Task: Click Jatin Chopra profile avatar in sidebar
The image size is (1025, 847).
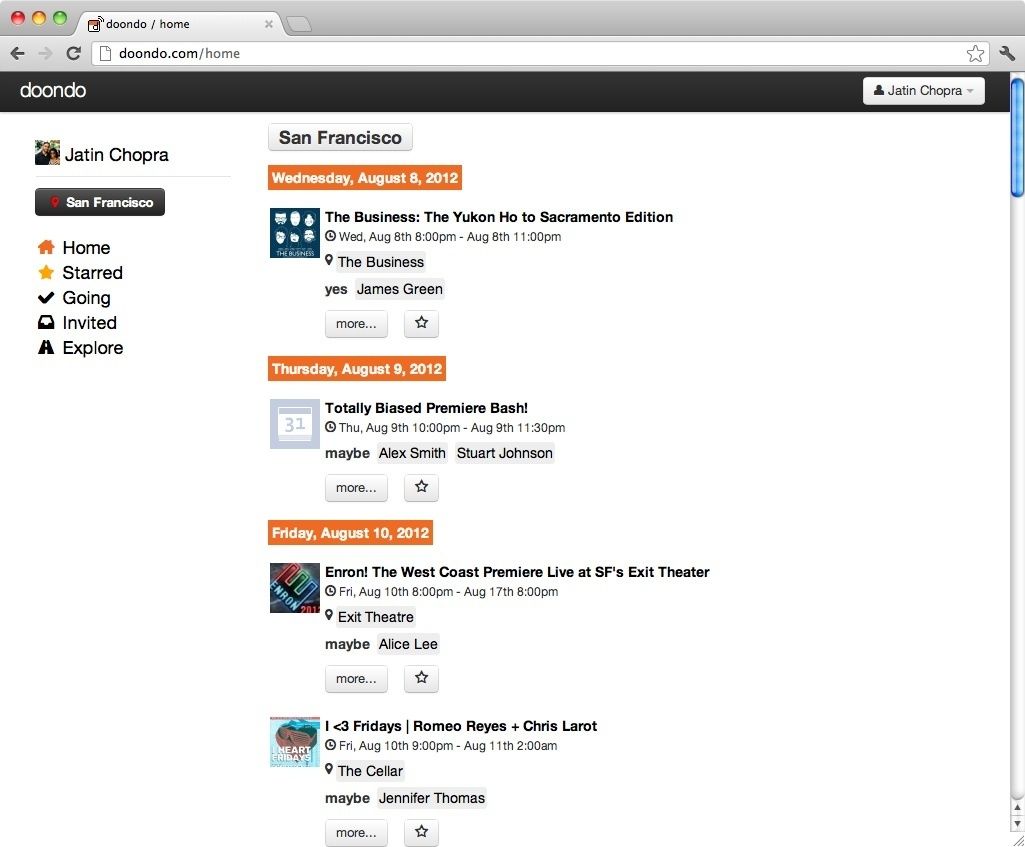Action: click(47, 152)
